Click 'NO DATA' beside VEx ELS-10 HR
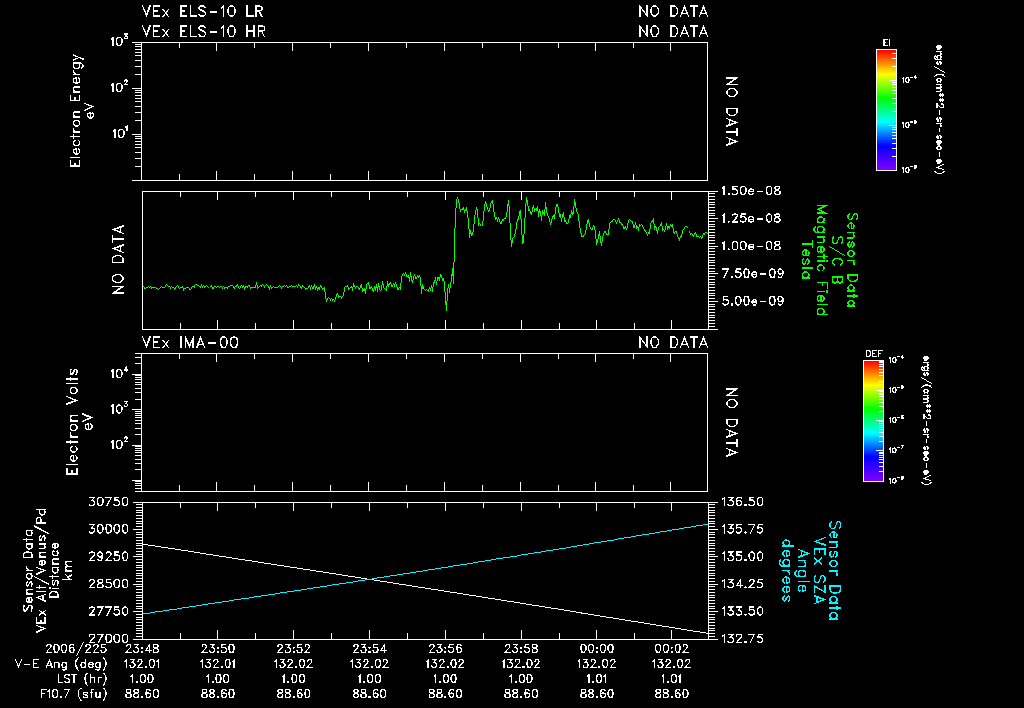 (673, 31)
